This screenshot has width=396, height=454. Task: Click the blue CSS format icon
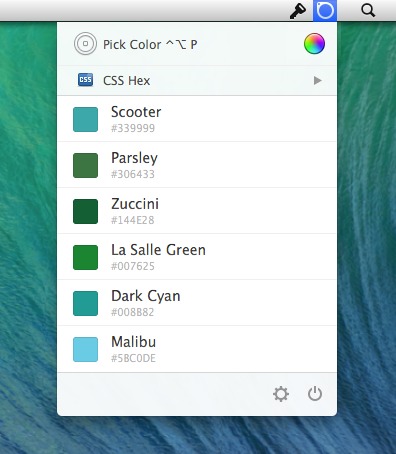pos(85,80)
